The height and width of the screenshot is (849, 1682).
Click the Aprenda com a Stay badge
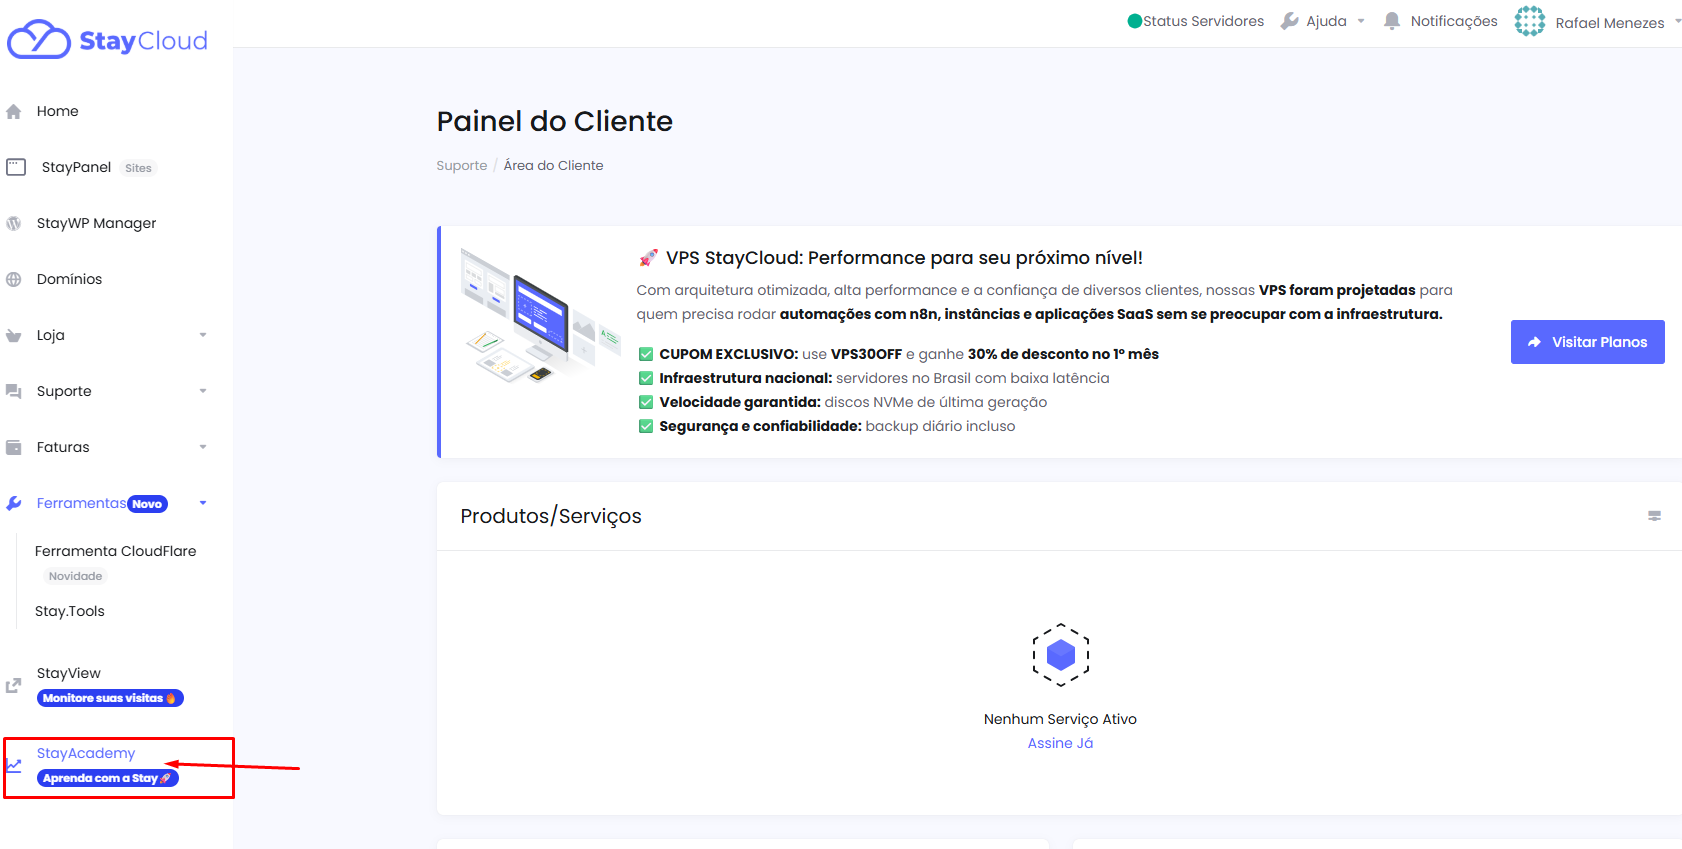click(108, 778)
